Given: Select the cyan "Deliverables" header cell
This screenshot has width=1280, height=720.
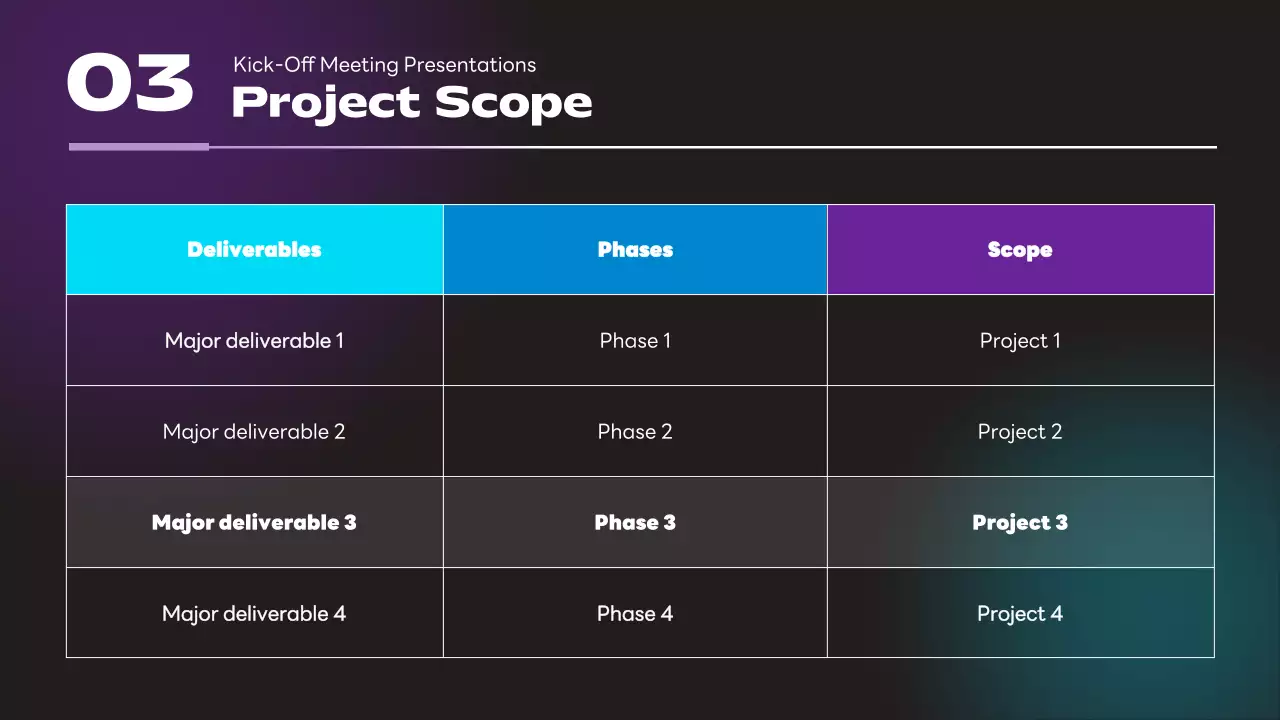Looking at the screenshot, I should pyautogui.click(x=254, y=250).
